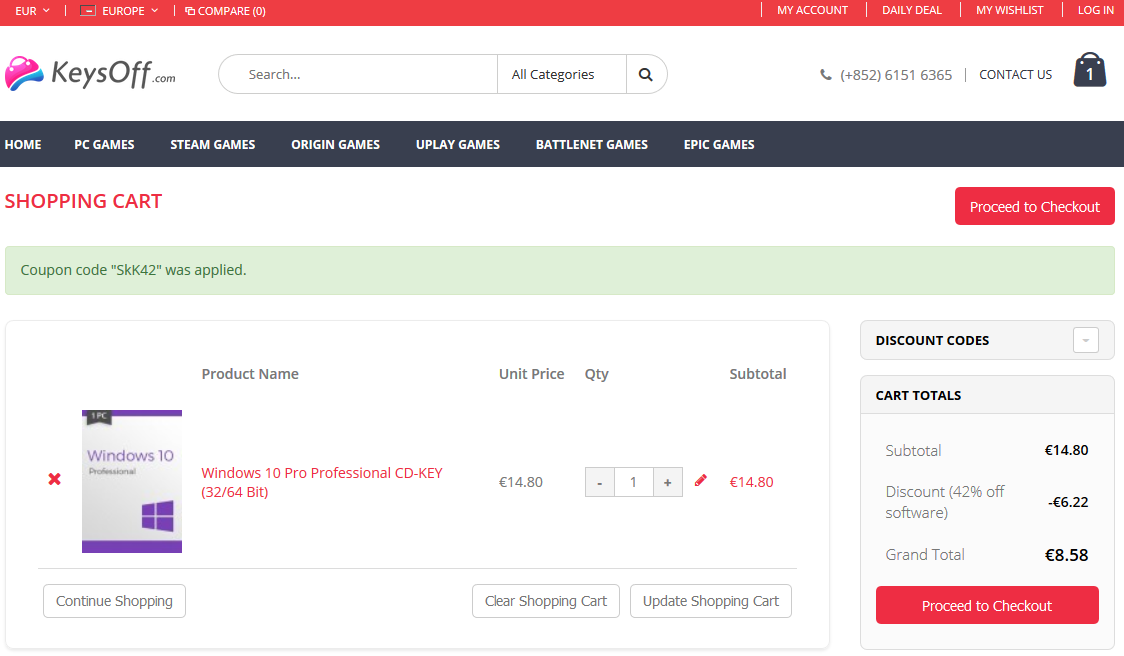Click the unit price €14.80 cell
This screenshot has width=1124, height=656.
520,482
